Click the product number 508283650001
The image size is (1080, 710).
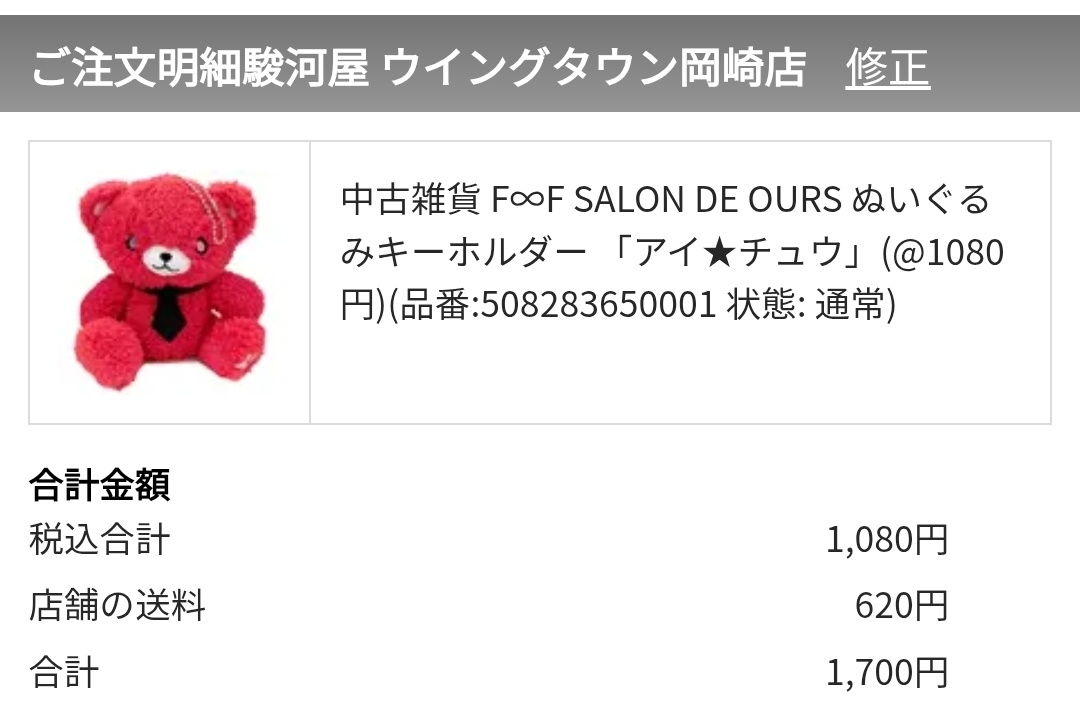pyautogui.click(x=599, y=304)
